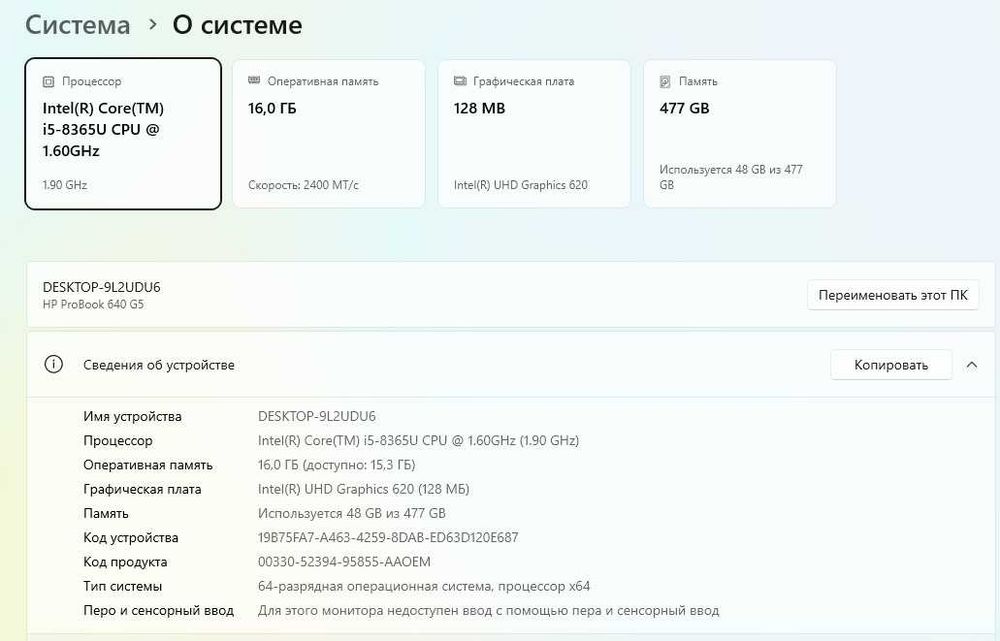Click the О системе page title
The width and height of the screenshot is (1000, 641).
pyautogui.click(x=237, y=25)
